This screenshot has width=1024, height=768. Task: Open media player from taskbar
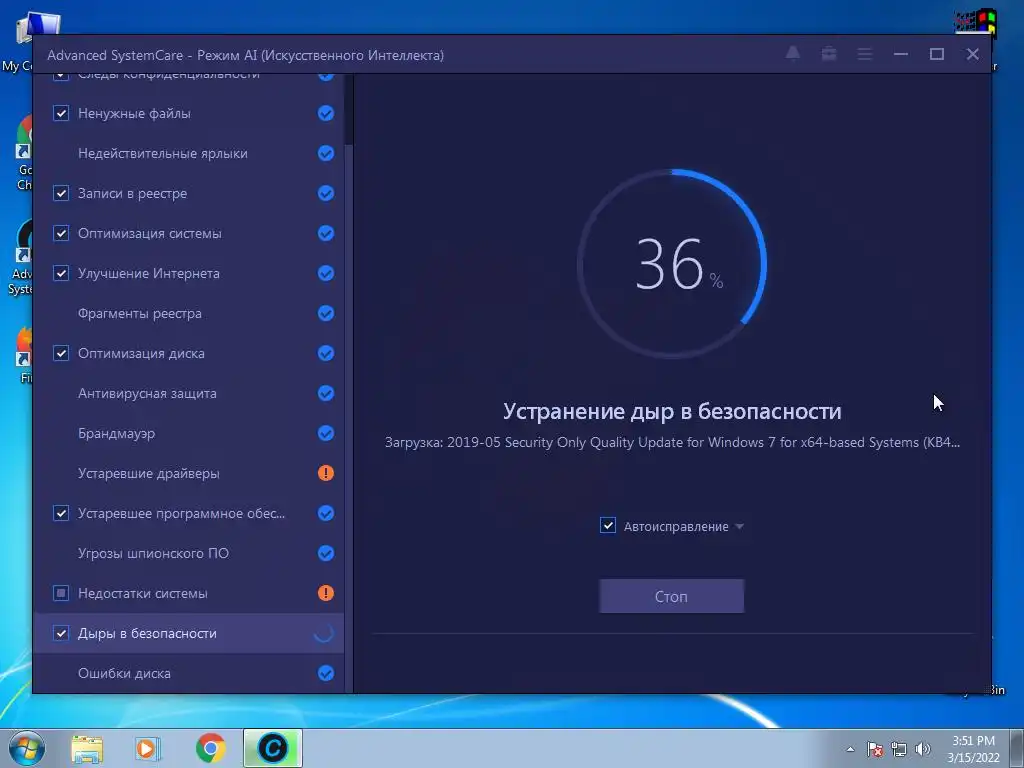(148, 748)
